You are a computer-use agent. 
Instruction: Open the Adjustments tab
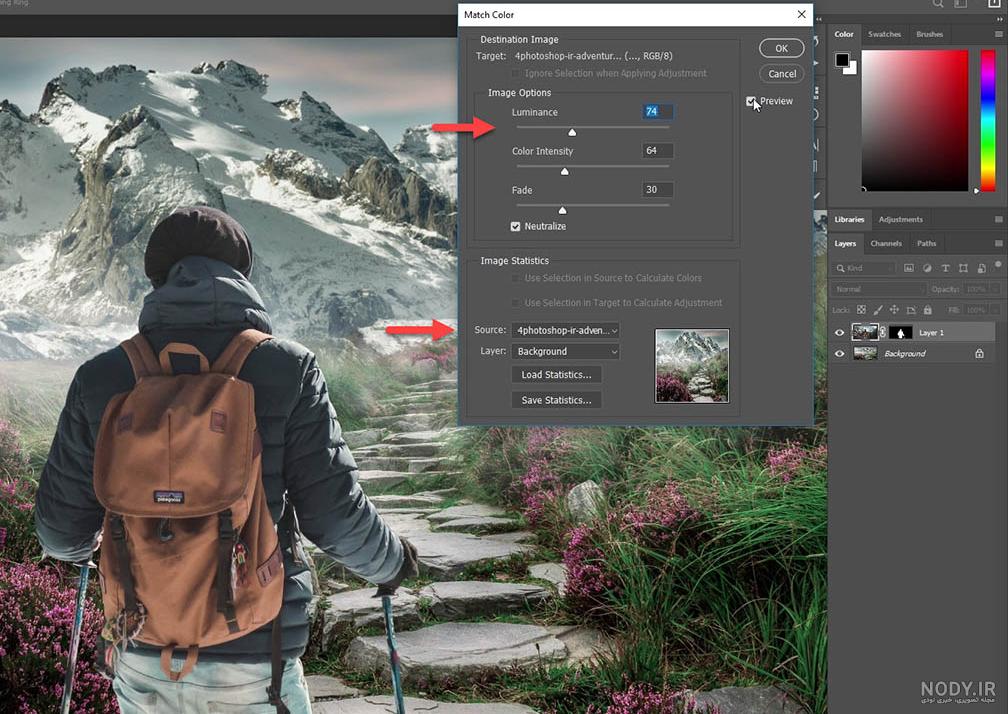pos(900,219)
